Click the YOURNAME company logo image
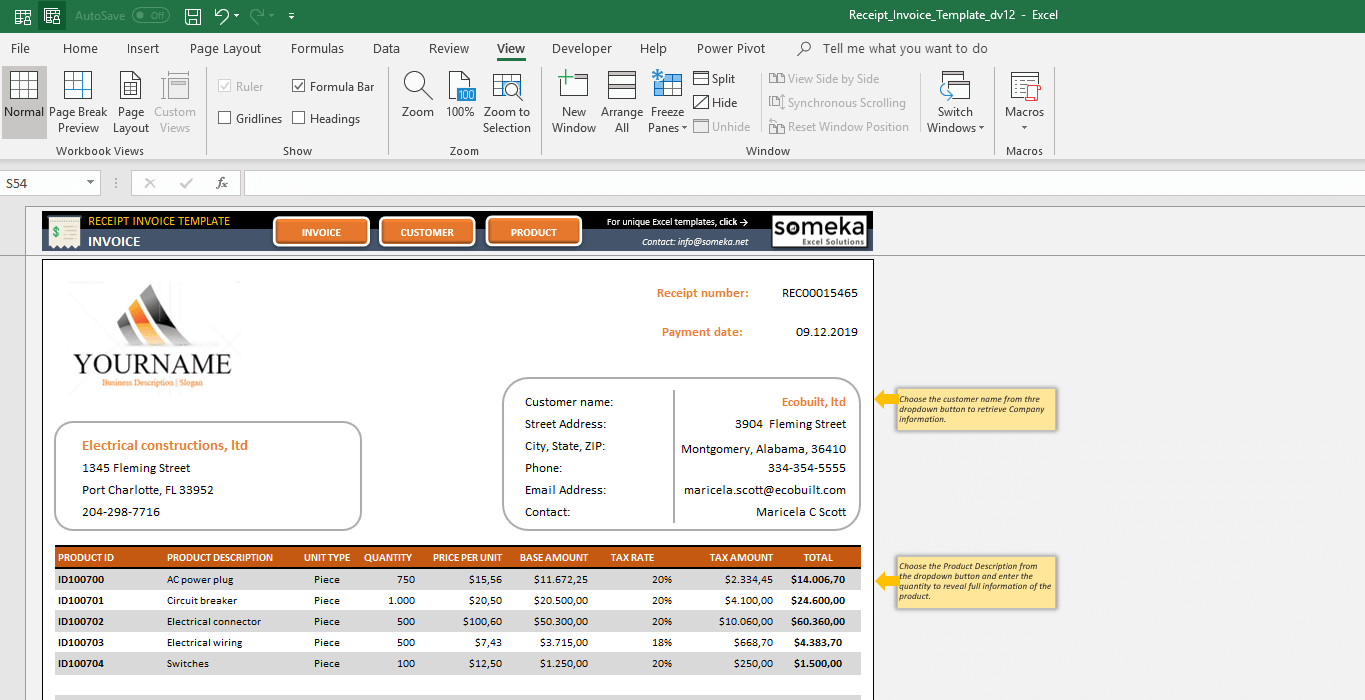The height and width of the screenshot is (700, 1365). click(x=153, y=338)
